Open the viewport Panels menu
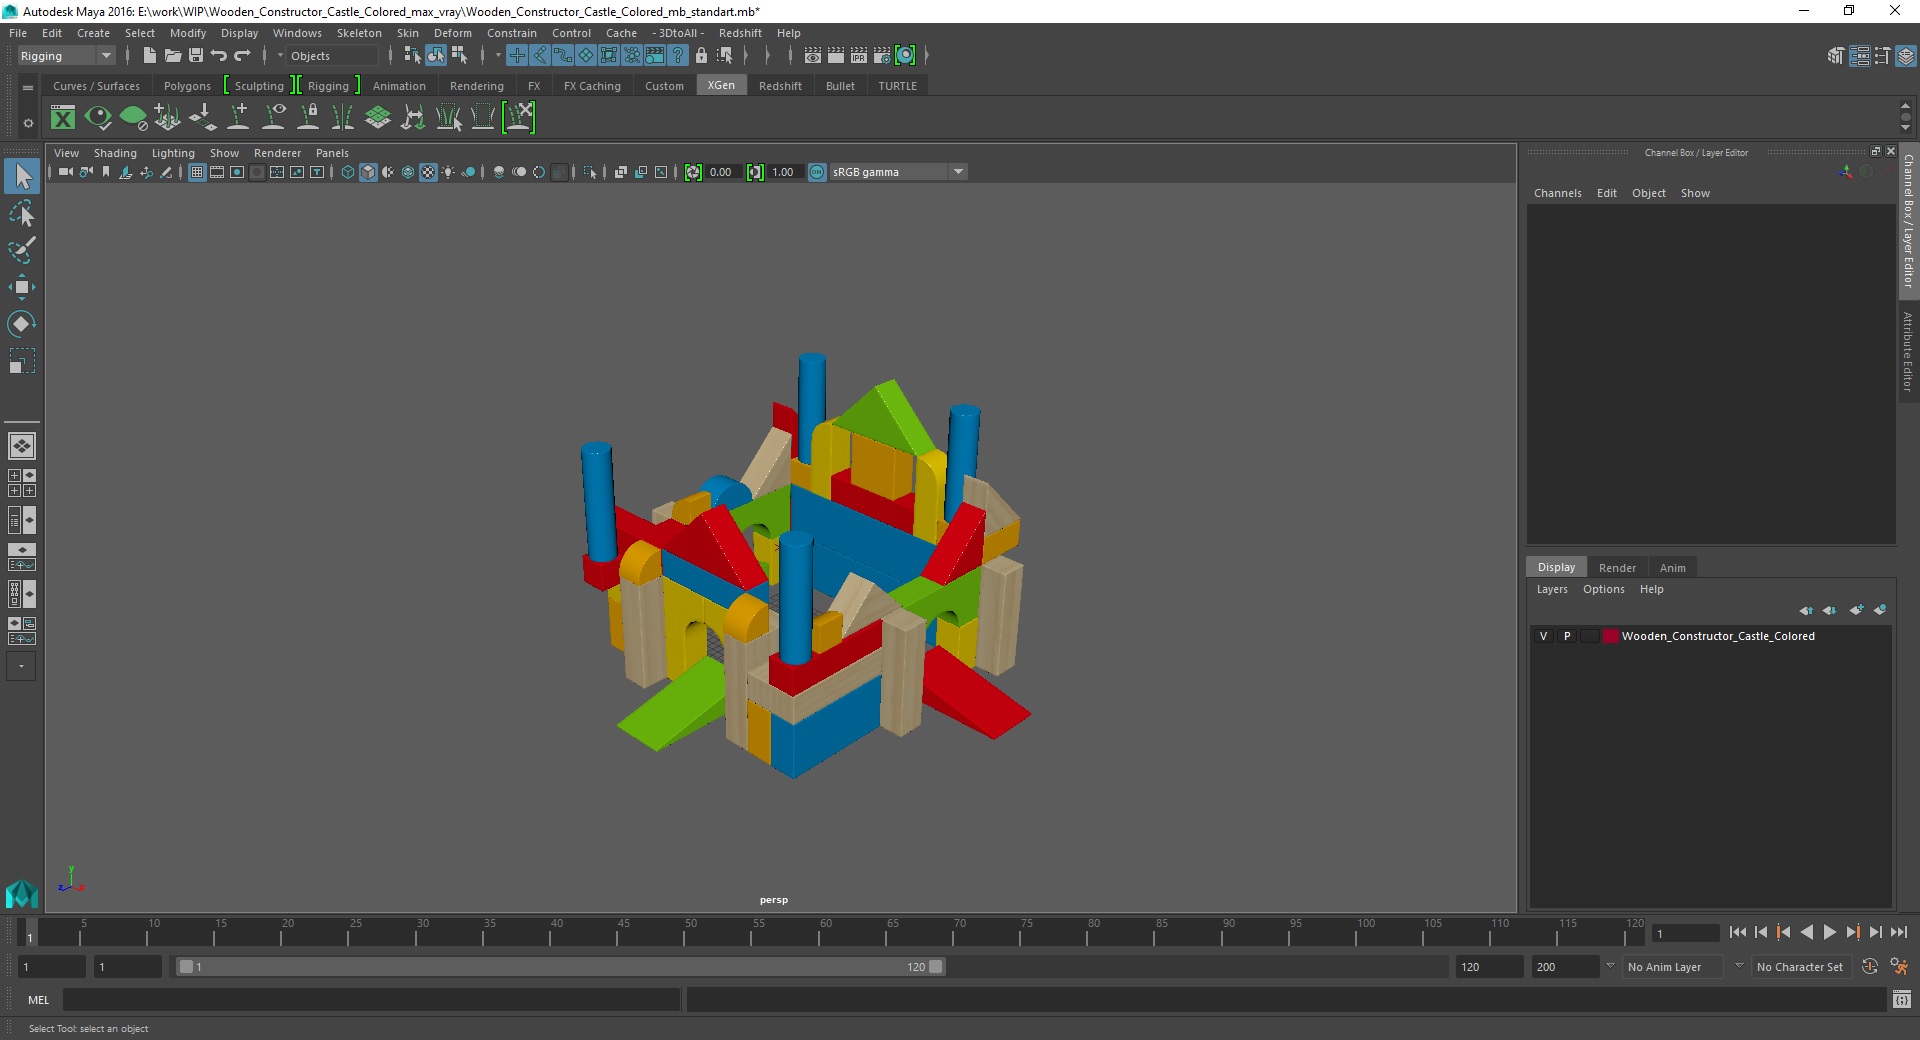The image size is (1920, 1040). tap(332, 153)
